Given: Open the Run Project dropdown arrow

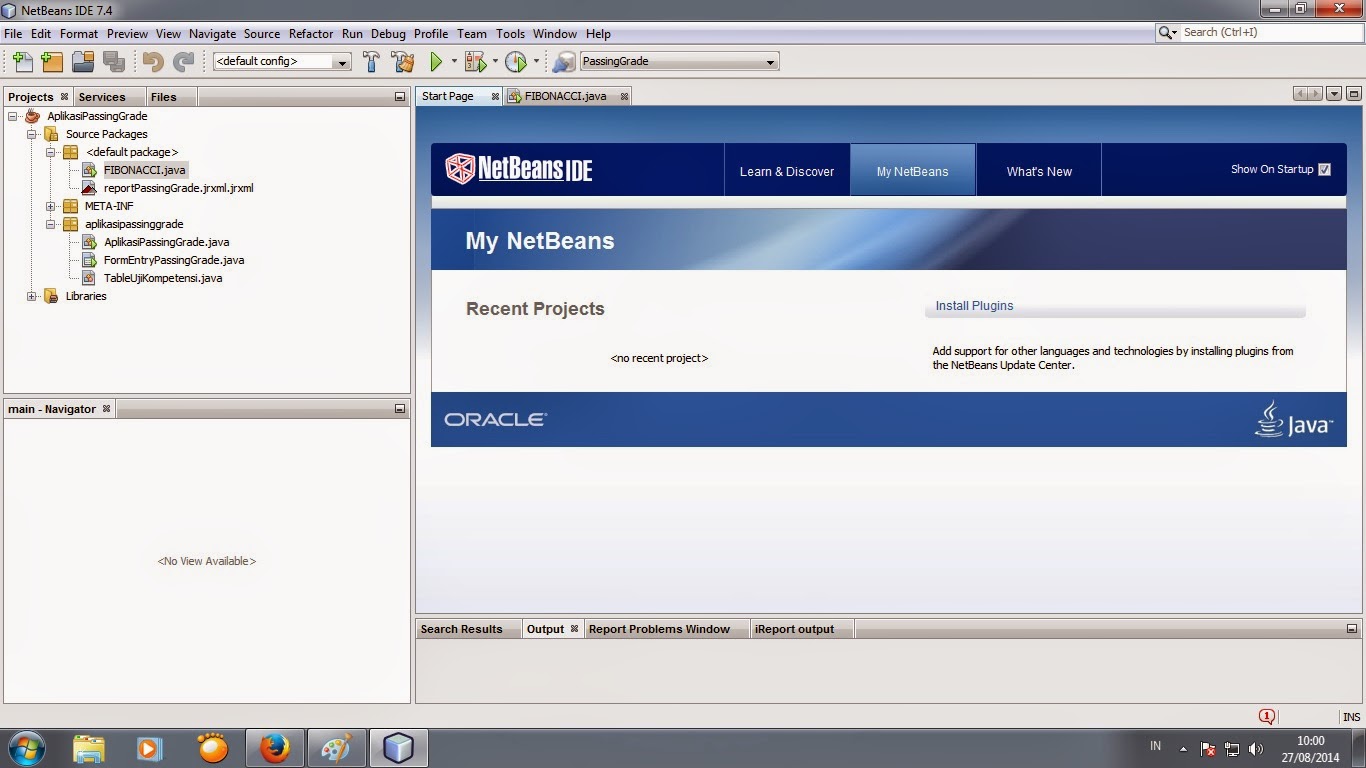Looking at the screenshot, I should (x=454, y=62).
